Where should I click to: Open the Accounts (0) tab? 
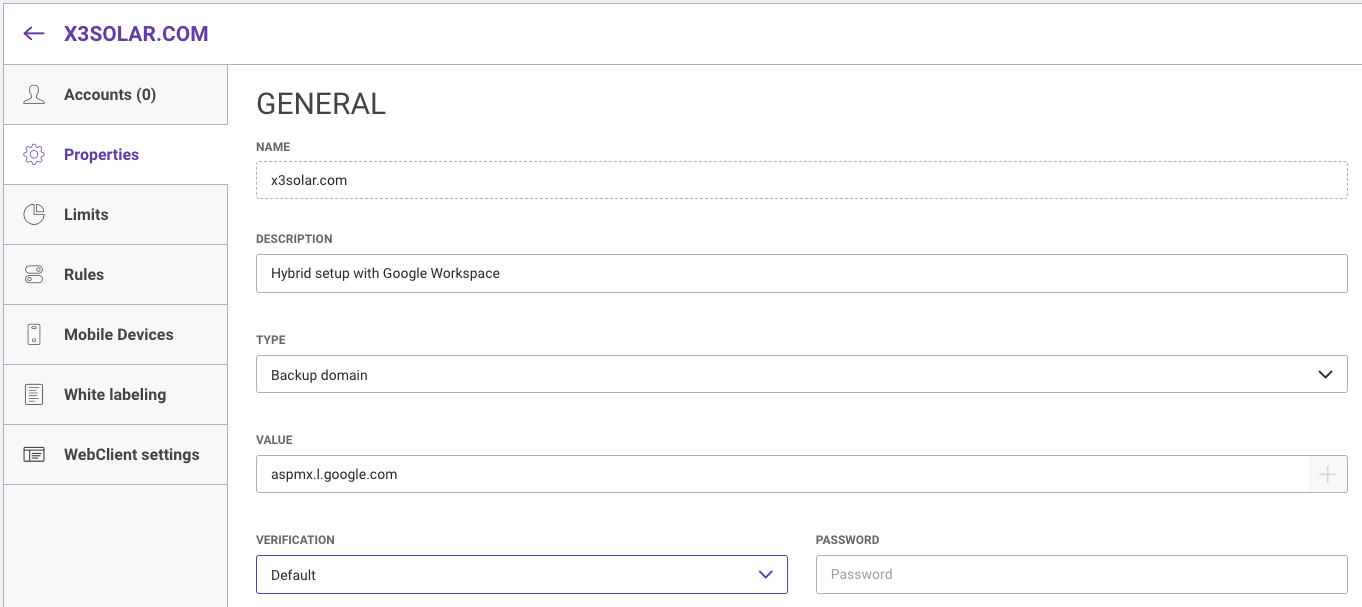pos(110,95)
